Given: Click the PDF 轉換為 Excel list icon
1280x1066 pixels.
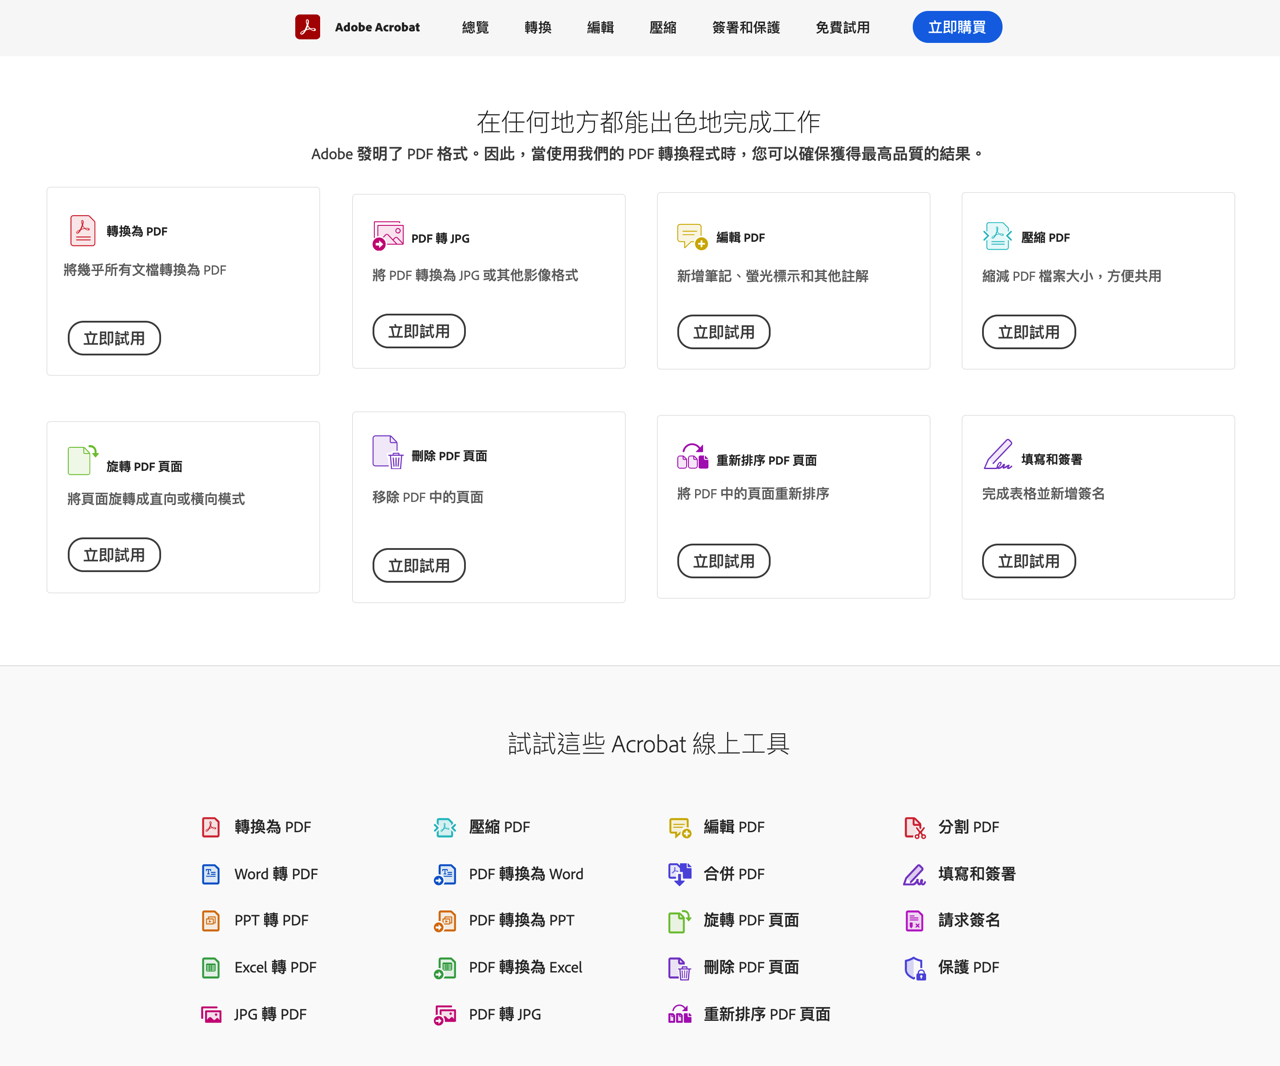Looking at the screenshot, I should coord(445,967).
